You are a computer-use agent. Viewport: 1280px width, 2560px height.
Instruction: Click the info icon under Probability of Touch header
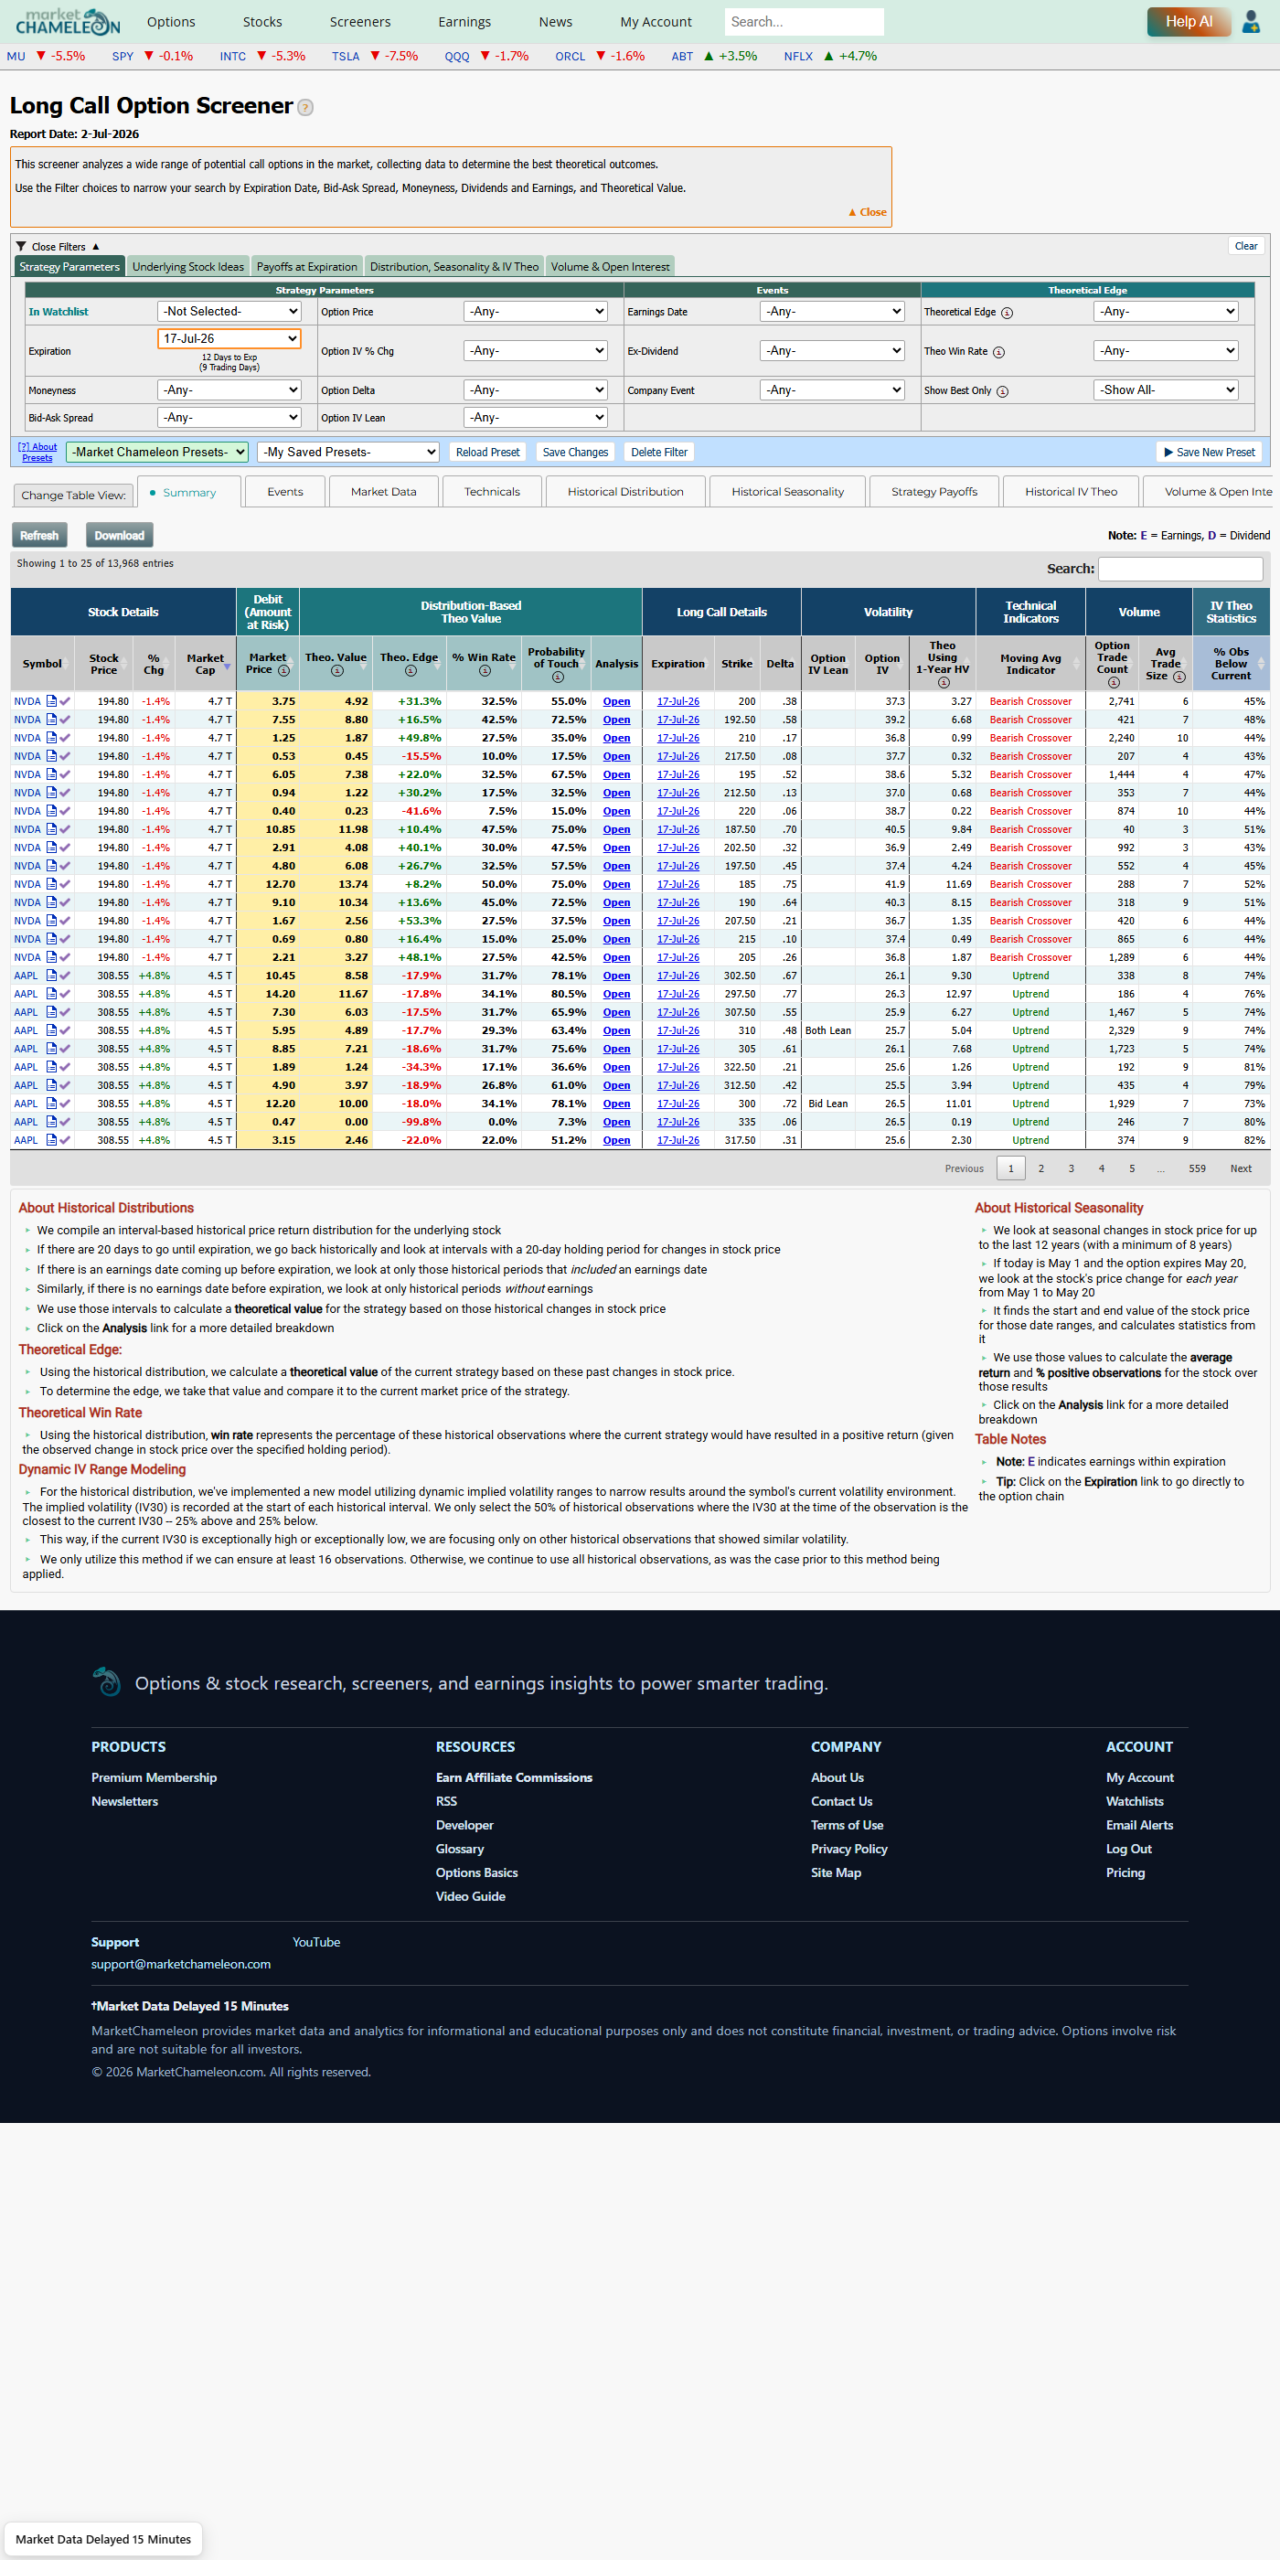557,677
